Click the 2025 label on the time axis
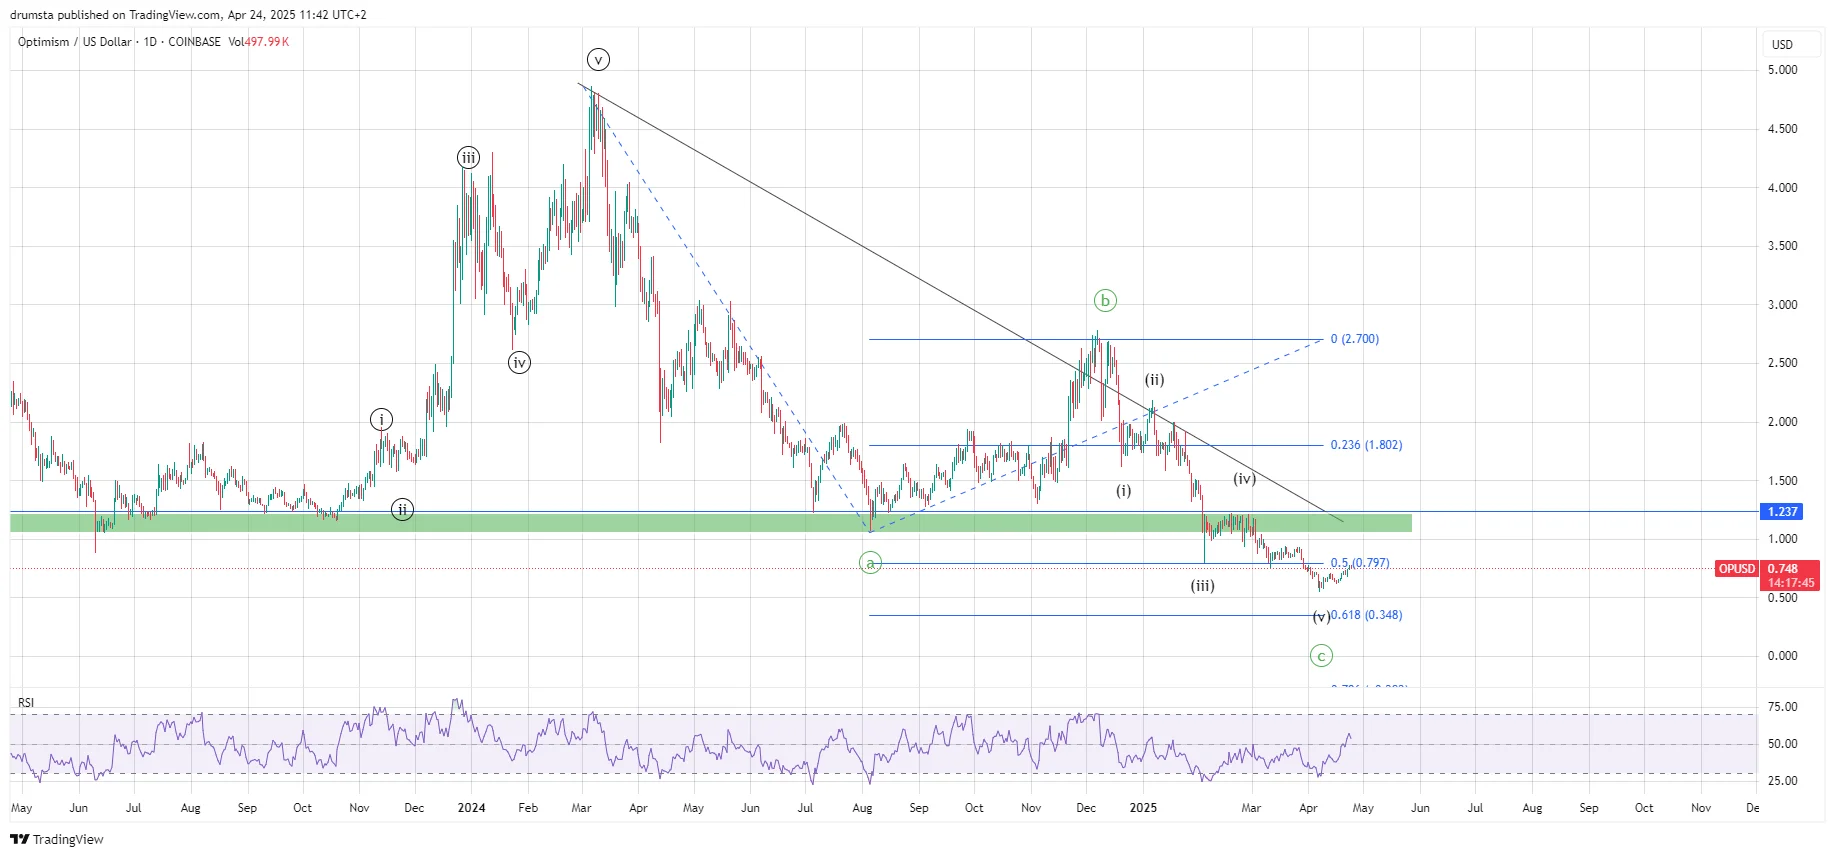Screen dimensions: 1835x857 tap(1143, 808)
